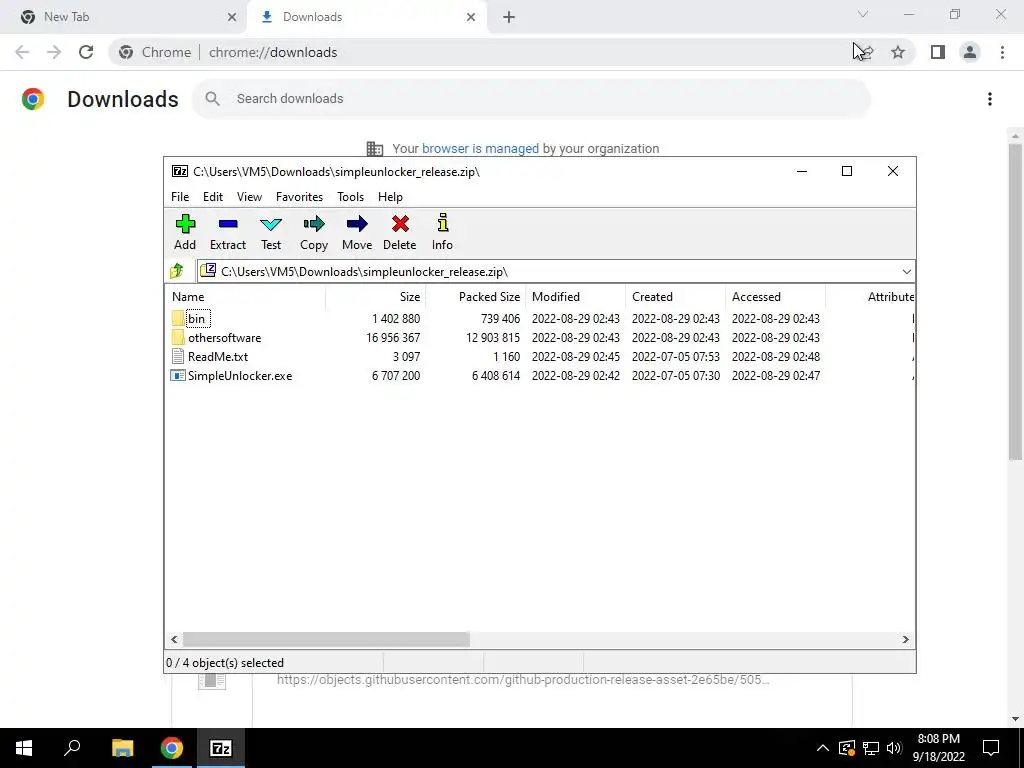Screen dimensions: 1024x768
Task: Go up one folder level in 7-Zip
Action: (177, 271)
